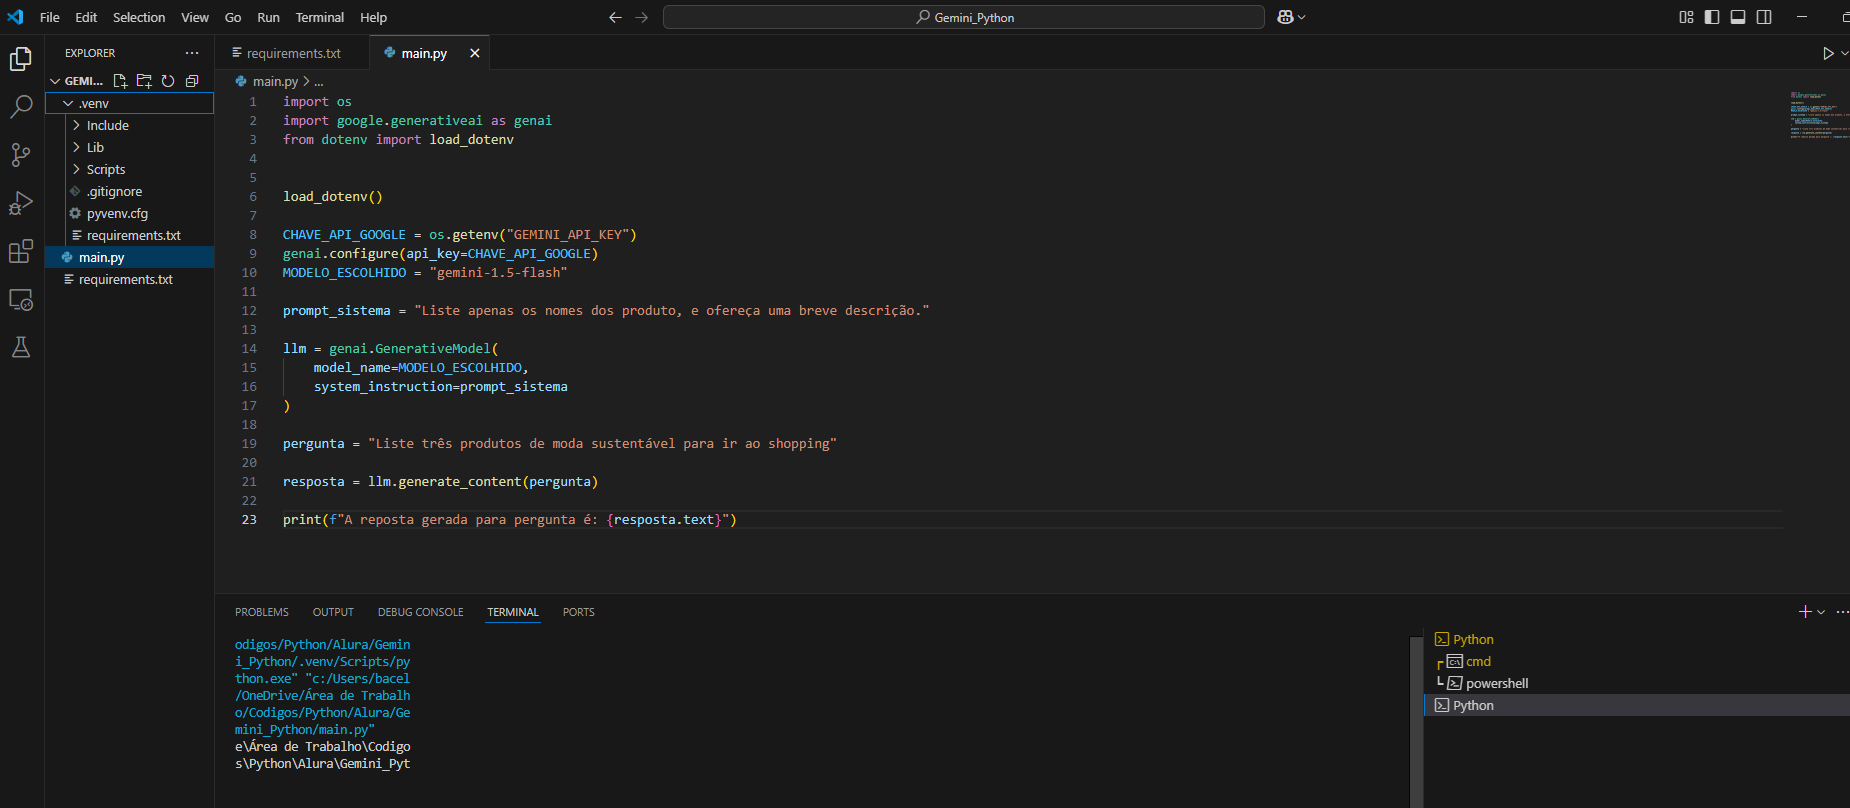Screen dimensions: 1850x808
Task: Run the Python file with play button
Action: tap(1828, 53)
